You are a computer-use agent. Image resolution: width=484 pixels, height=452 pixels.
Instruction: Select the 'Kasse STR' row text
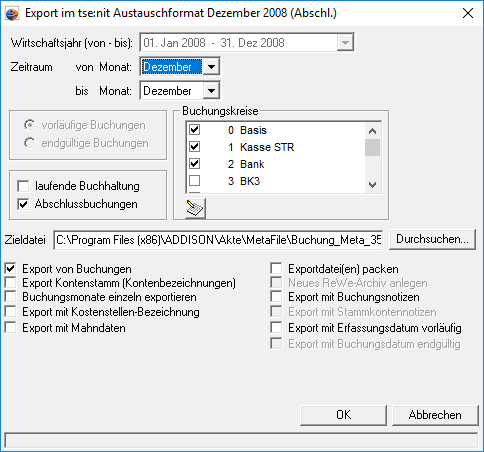coord(267,147)
